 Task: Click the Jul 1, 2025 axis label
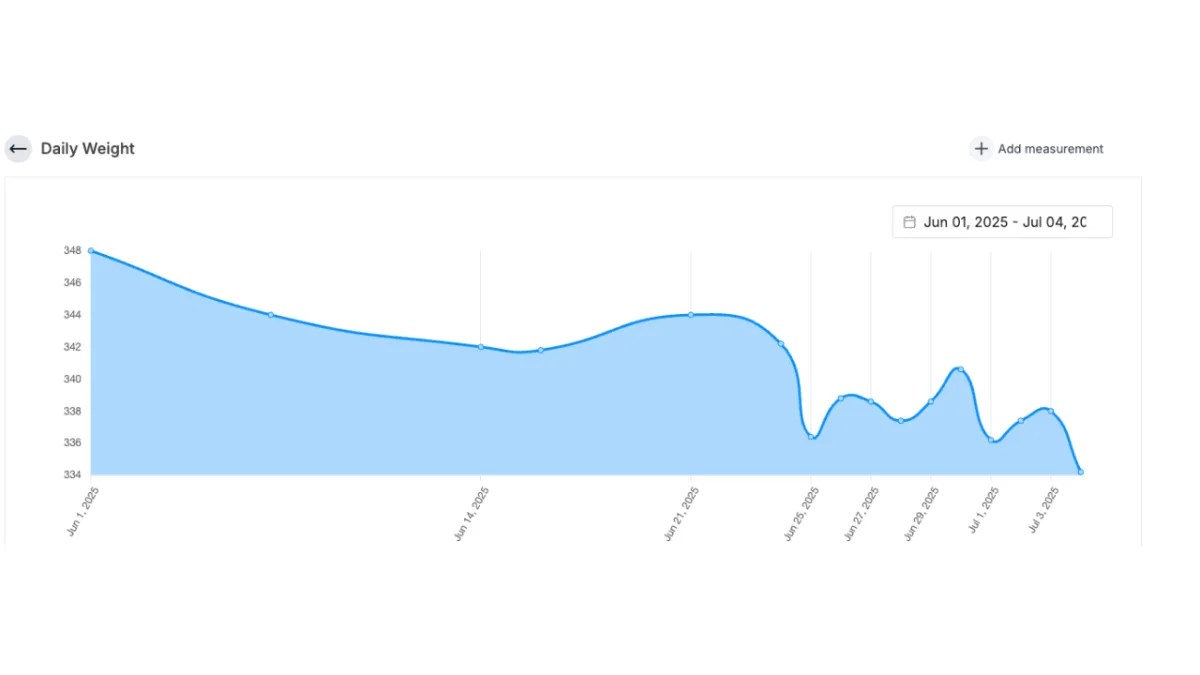coord(983,510)
